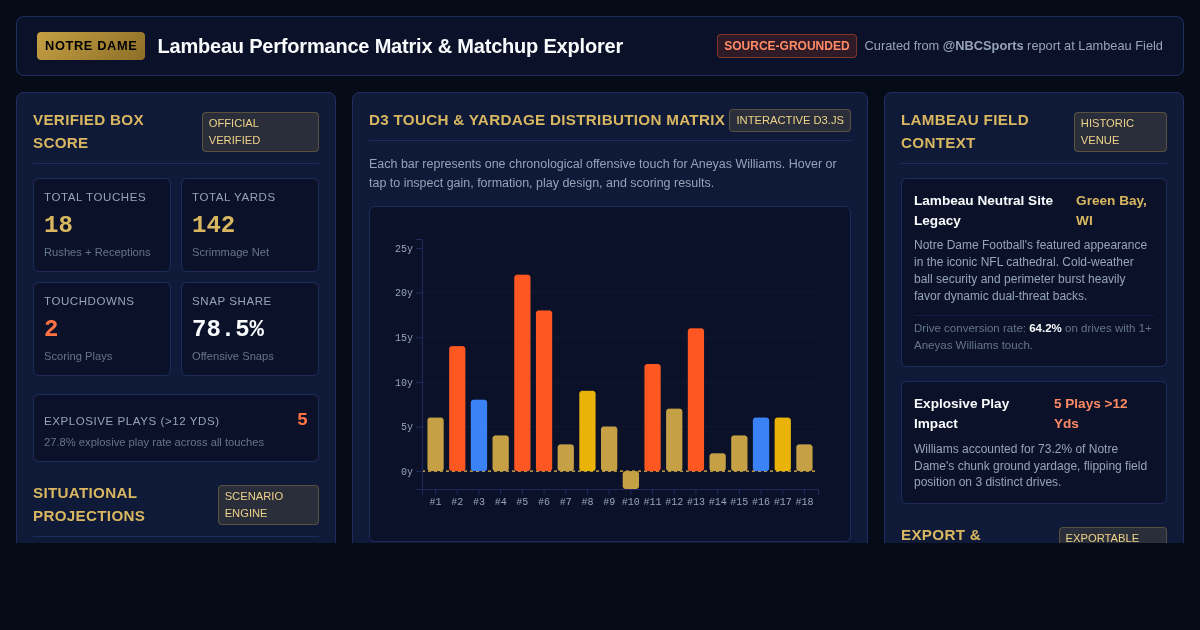The height and width of the screenshot is (630, 1200).
Task: Click the D3 Touch & Yardage Distribution heading
Action: [x=547, y=120]
